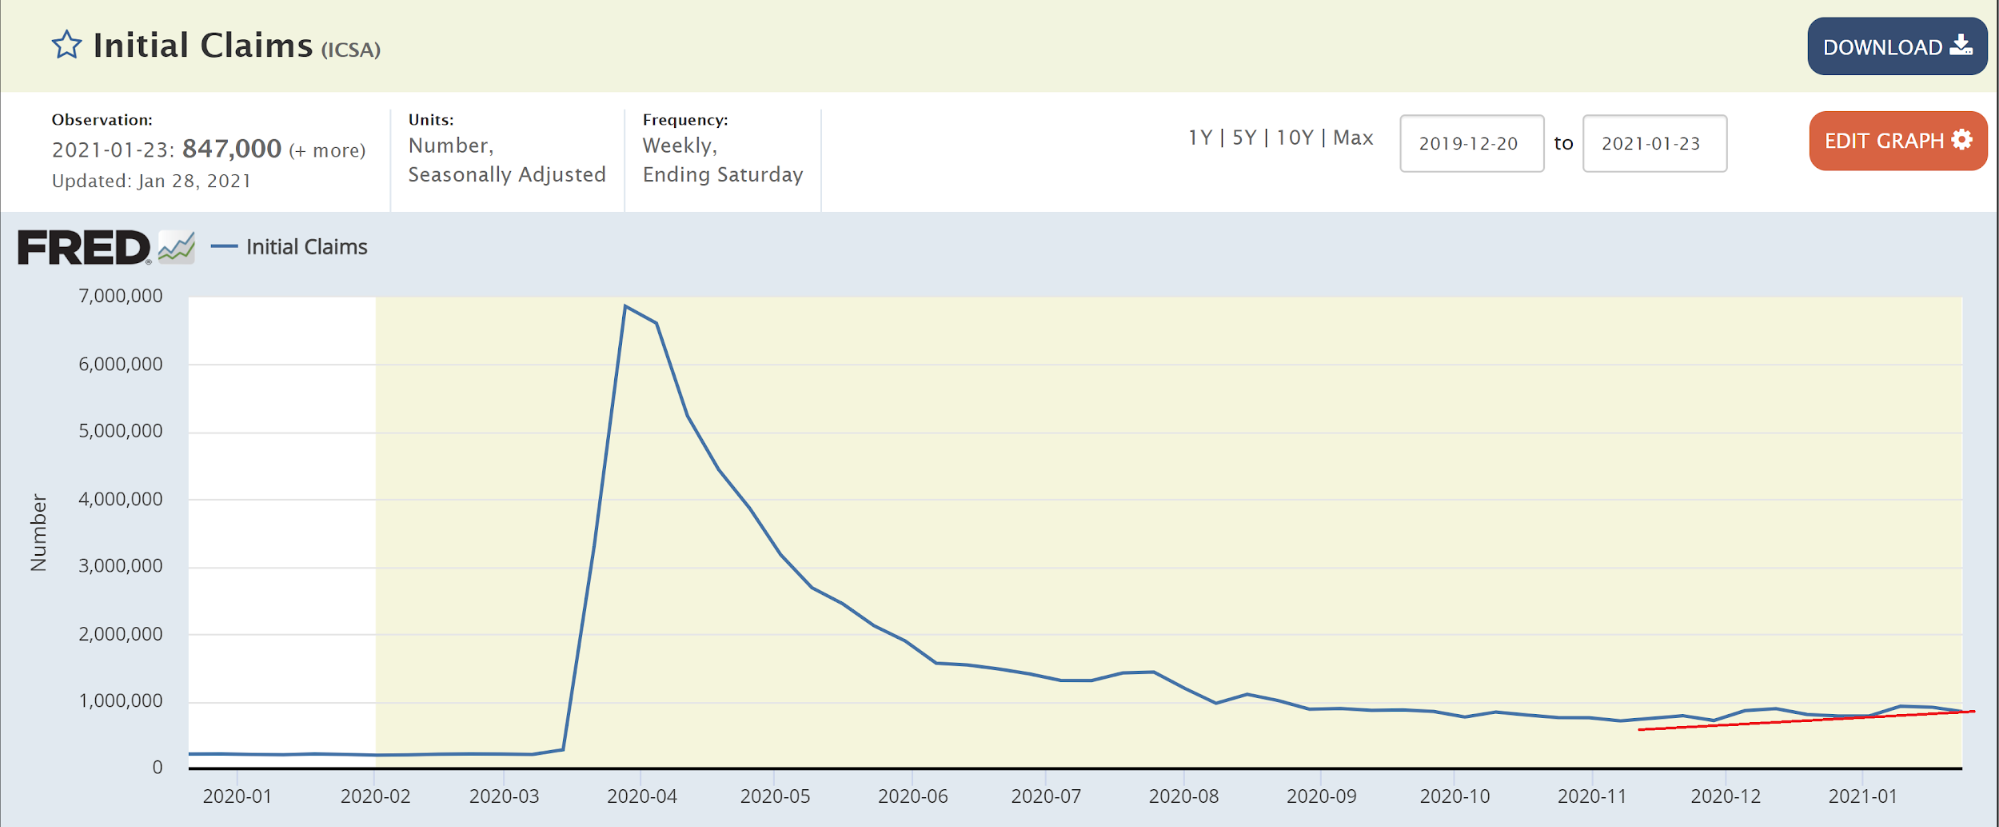Click the Initial Claims legend label
The width and height of the screenshot is (1999, 827).
click(x=306, y=247)
